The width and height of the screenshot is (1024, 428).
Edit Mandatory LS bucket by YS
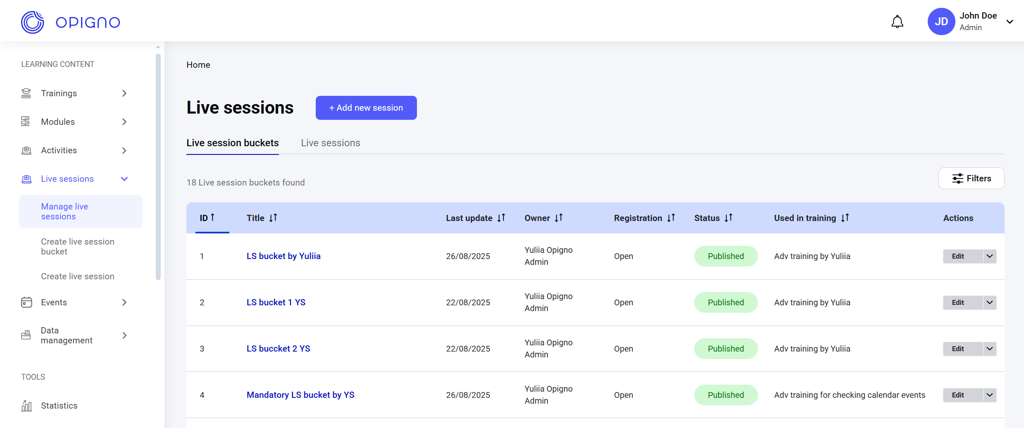pos(963,395)
